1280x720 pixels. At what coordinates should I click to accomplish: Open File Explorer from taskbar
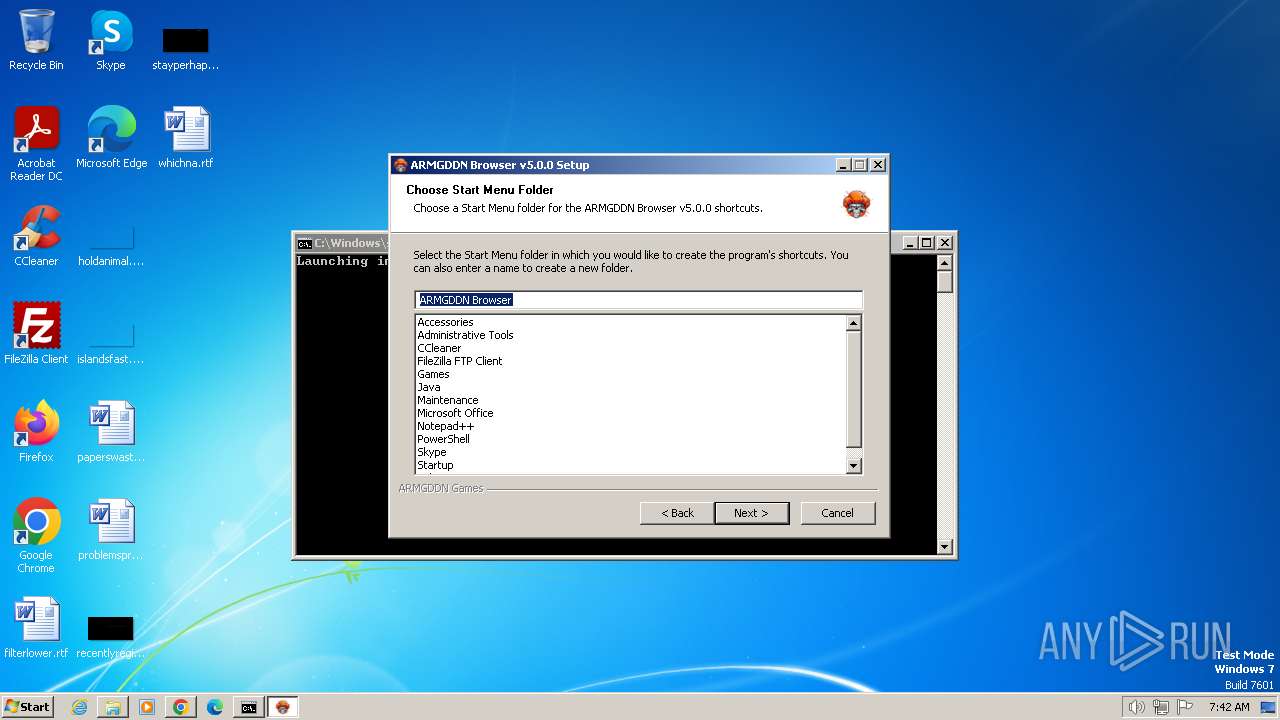pyautogui.click(x=113, y=707)
